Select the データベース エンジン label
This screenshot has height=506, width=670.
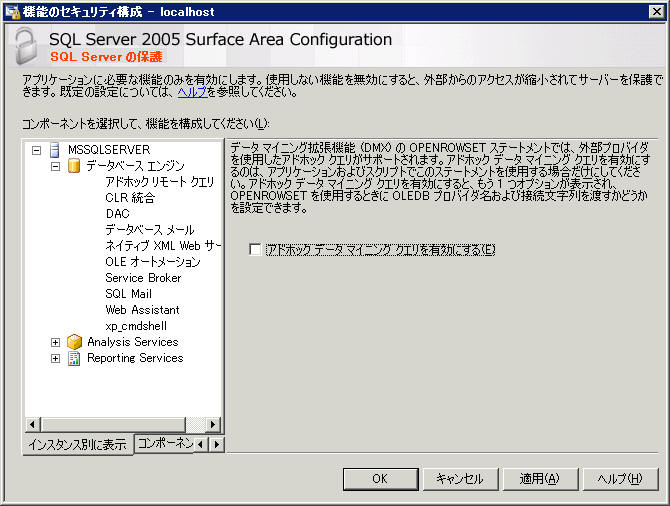pyautogui.click(x=135, y=166)
